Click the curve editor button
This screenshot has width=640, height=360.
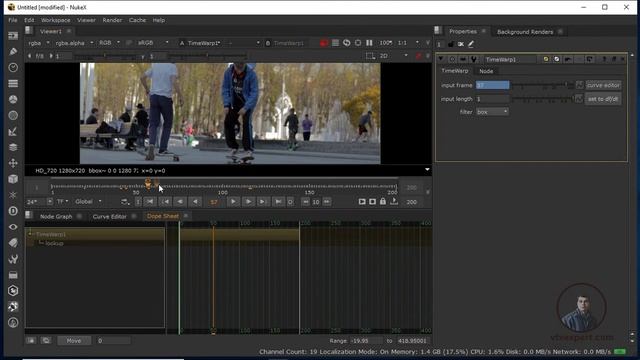pos(603,85)
